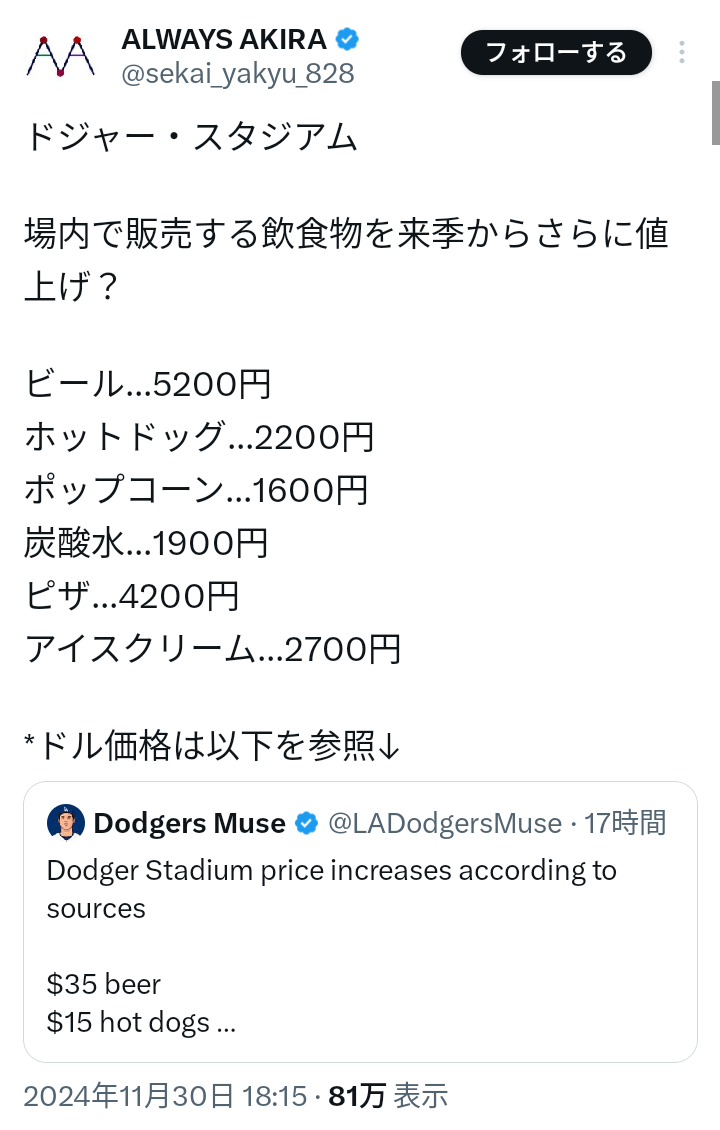Click the verified badge next to Dodgers Muse
Image resolution: width=720 pixels, height=1130 pixels.
tap(307, 824)
